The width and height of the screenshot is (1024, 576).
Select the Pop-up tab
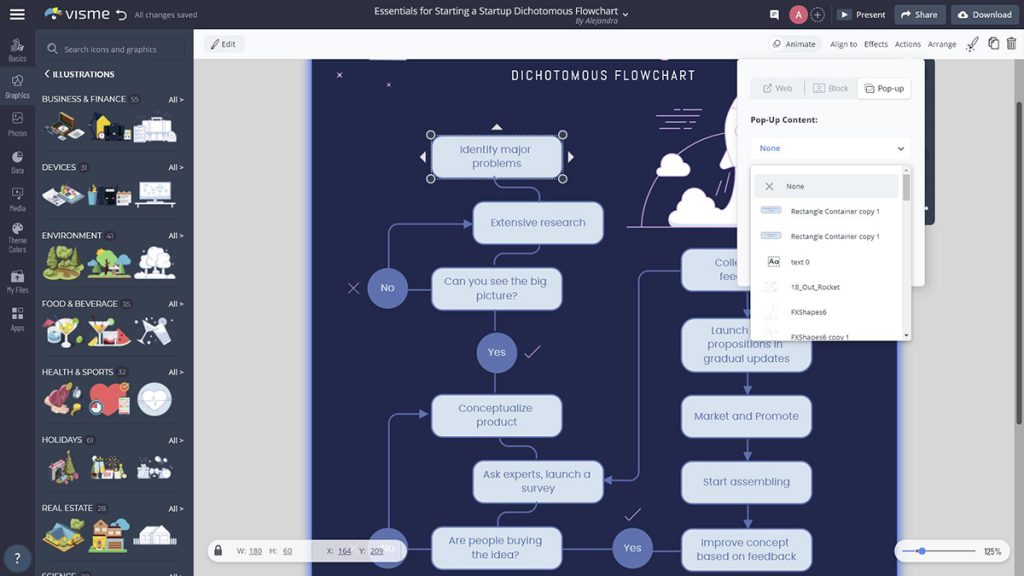884,88
